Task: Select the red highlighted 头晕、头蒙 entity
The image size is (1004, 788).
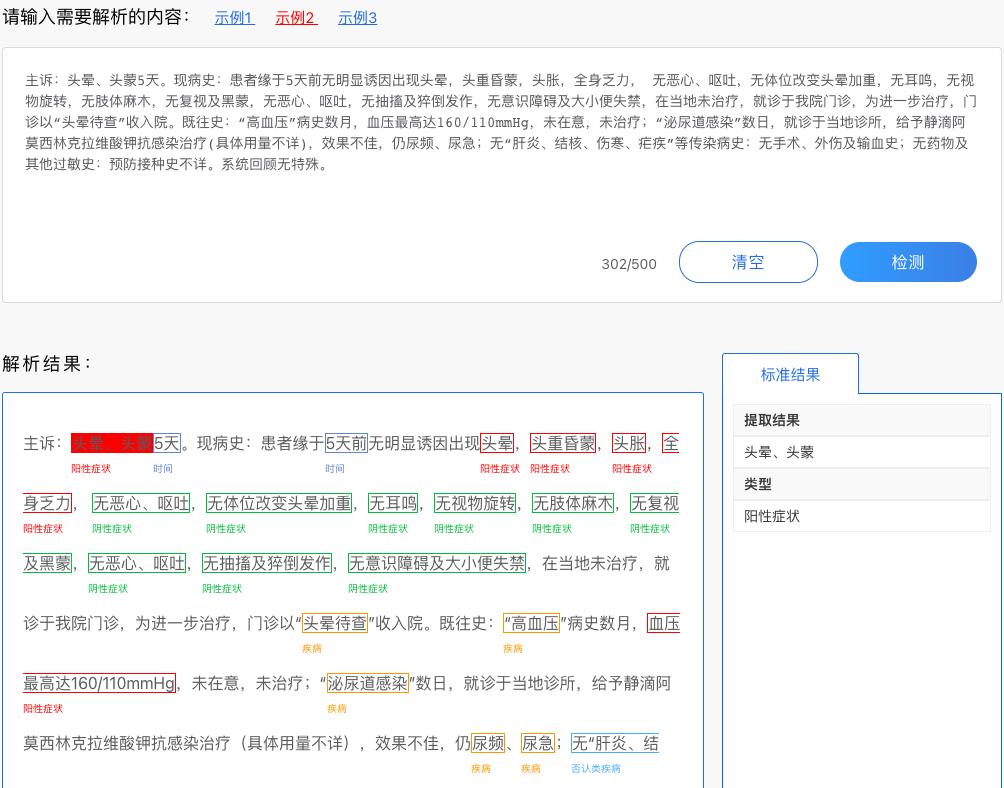Action: tap(112, 443)
